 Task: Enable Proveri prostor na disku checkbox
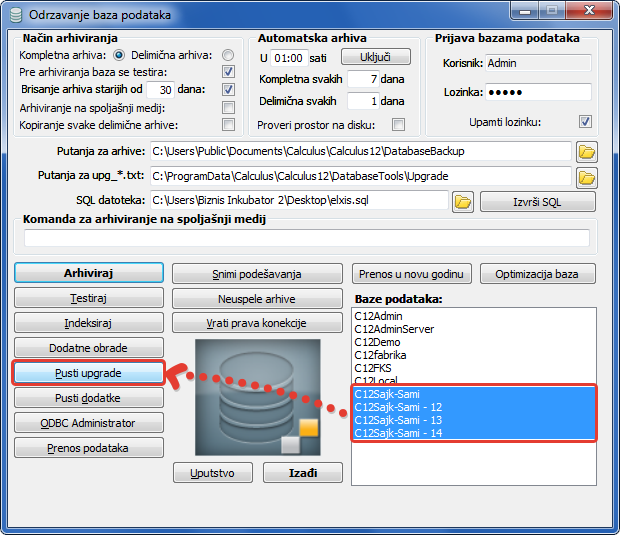pyautogui.click(x=398, y=124)
